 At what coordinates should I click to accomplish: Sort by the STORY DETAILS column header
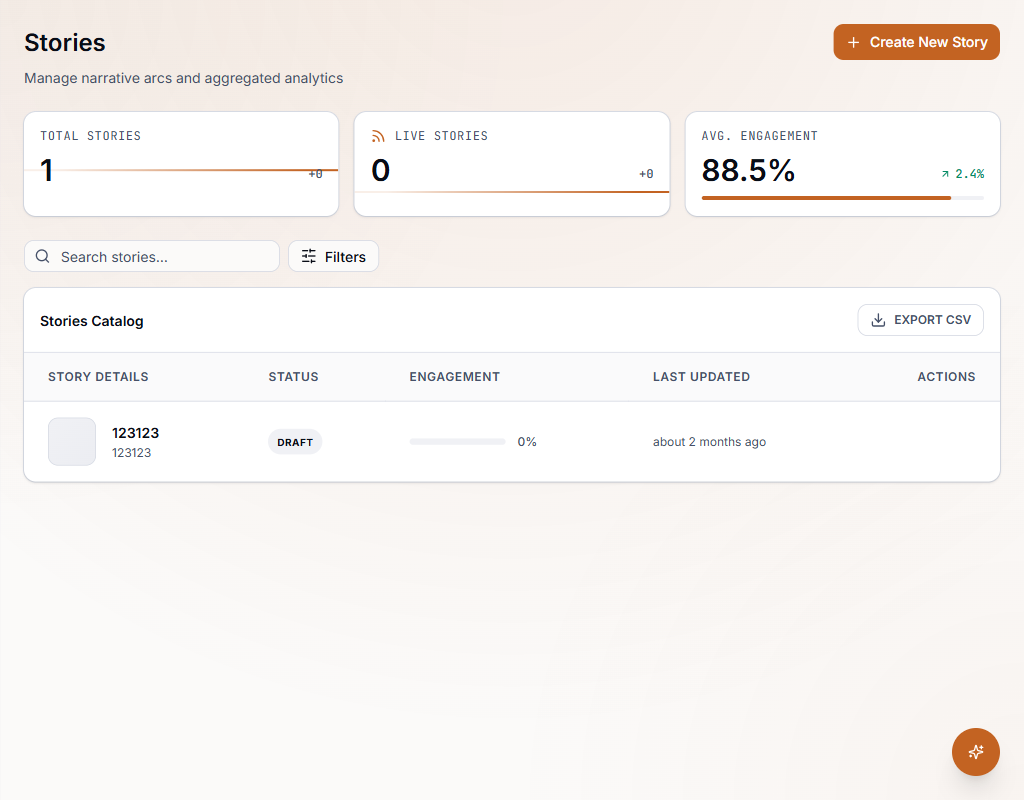pyautogui.click(x=98, y=377)
